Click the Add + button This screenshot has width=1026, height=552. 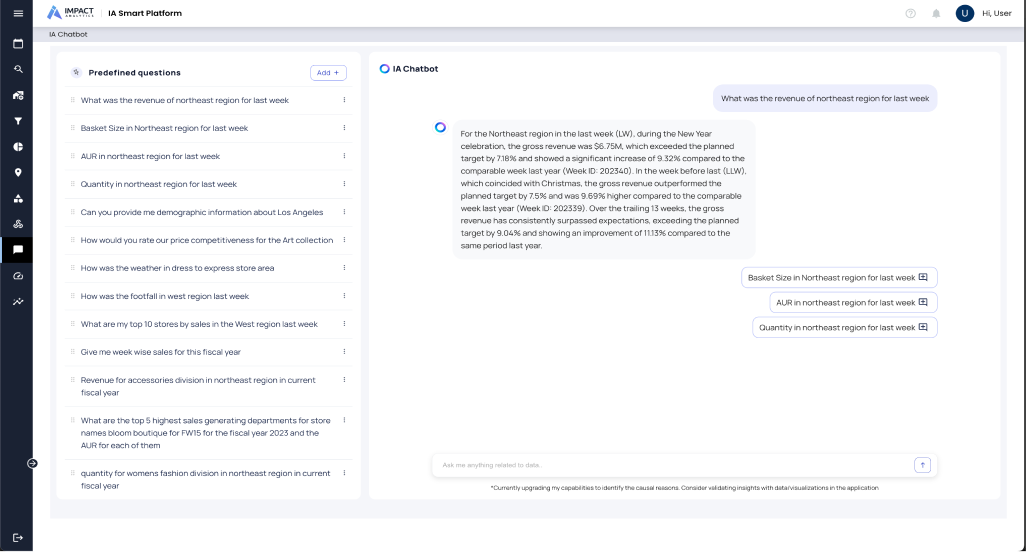click(x=328, y=73)
